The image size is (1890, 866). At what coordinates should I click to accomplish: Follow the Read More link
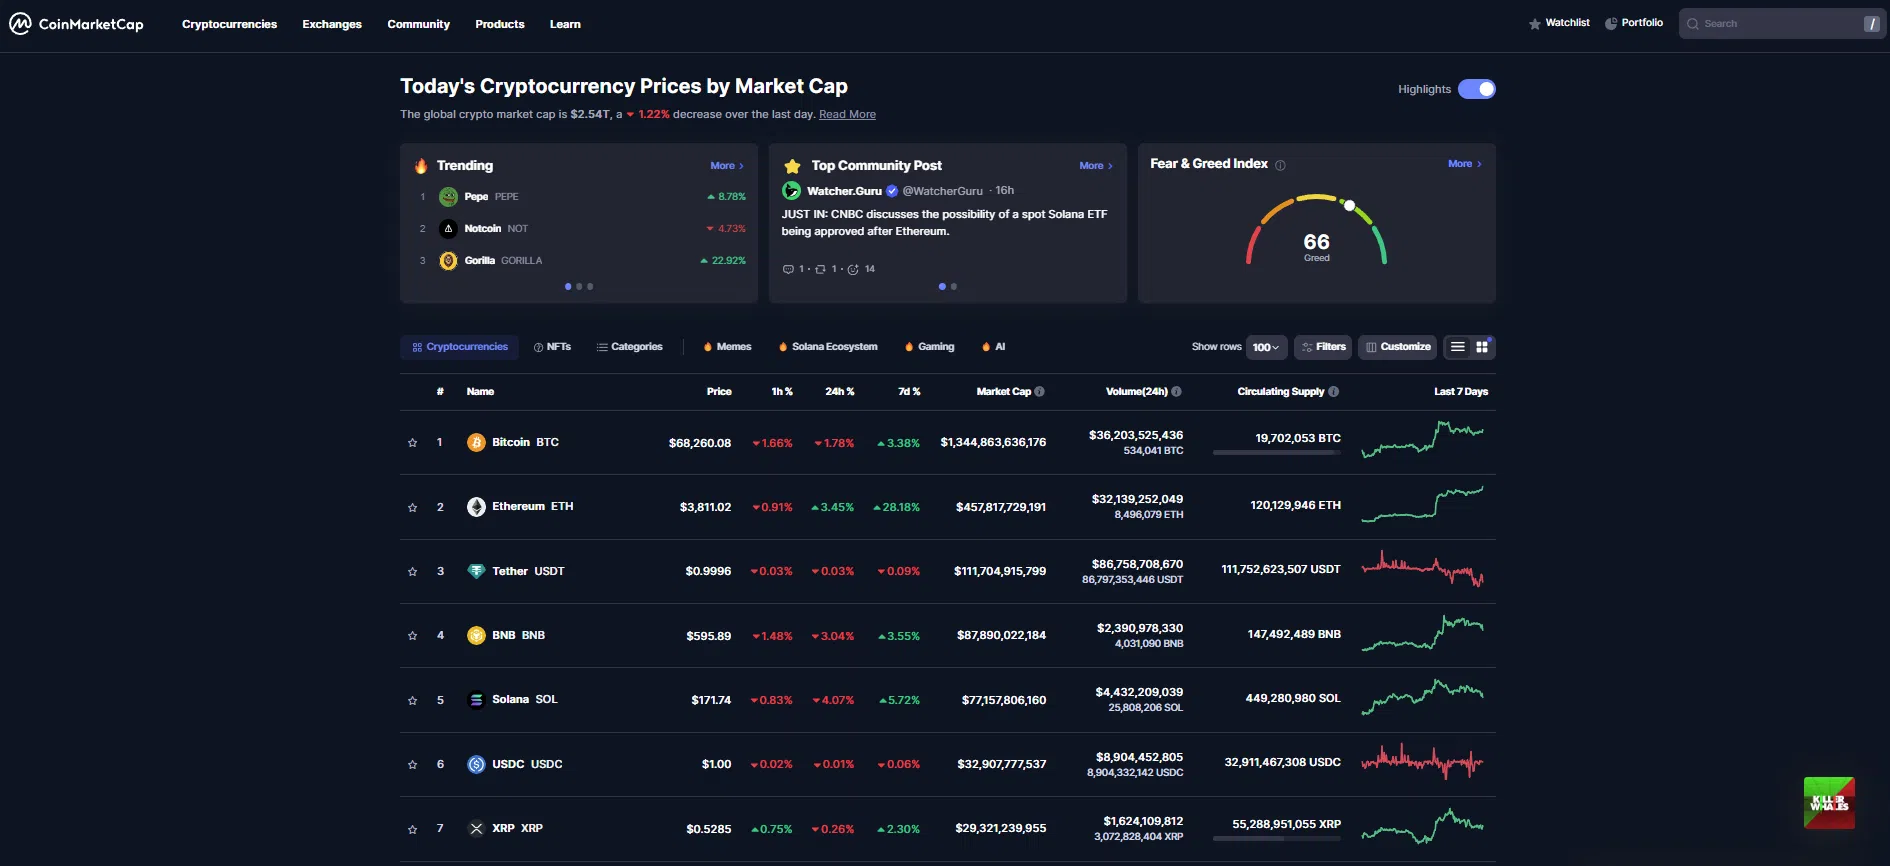[847, 115]
